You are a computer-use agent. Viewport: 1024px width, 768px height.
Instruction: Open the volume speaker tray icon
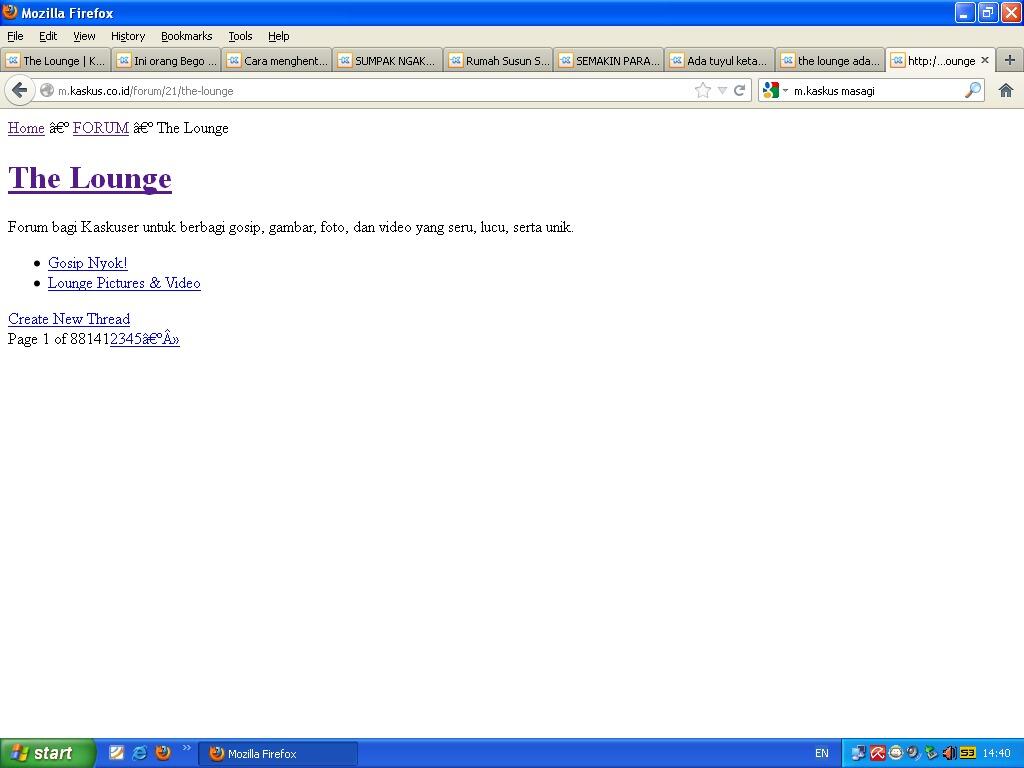click(x=949, y=753)
